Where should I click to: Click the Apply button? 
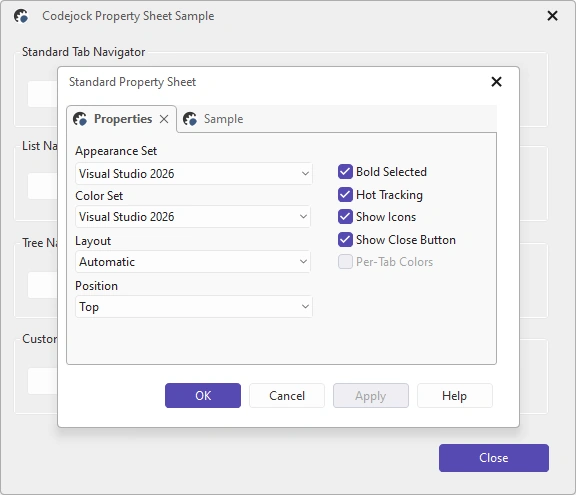(x=371, y=395)
